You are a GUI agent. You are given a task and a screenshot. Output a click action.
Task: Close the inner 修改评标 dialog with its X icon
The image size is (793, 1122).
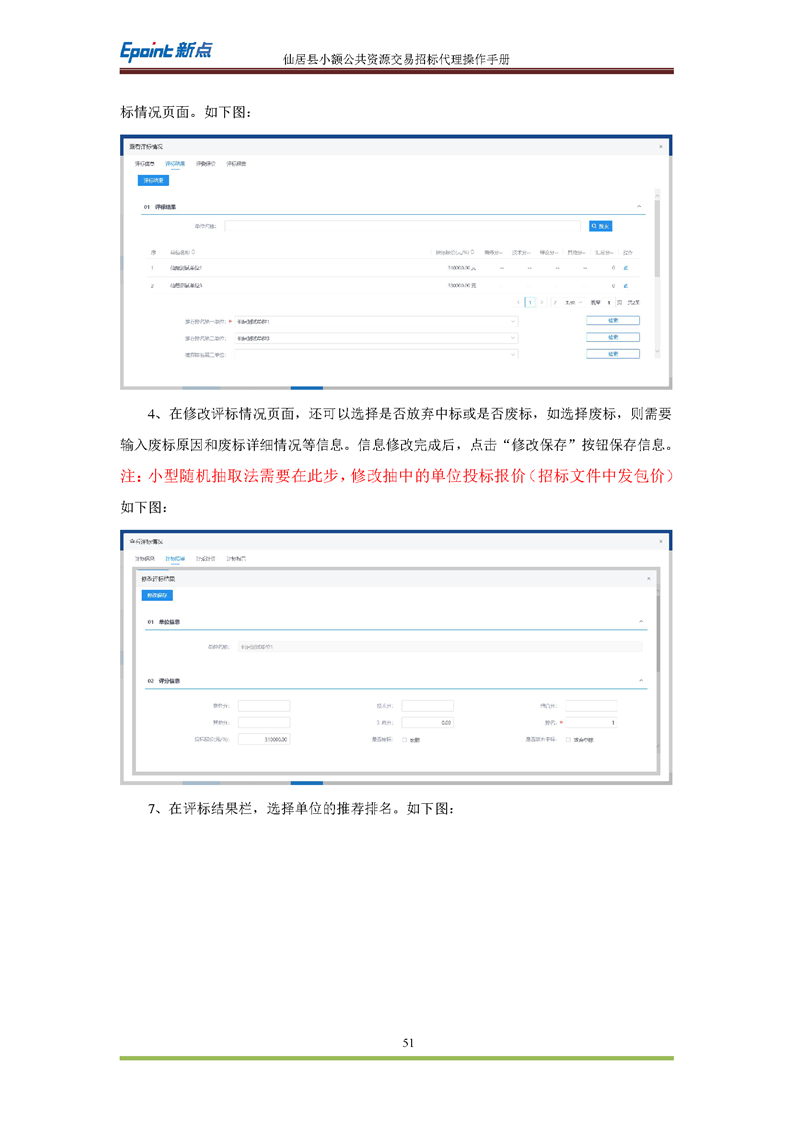649,578
